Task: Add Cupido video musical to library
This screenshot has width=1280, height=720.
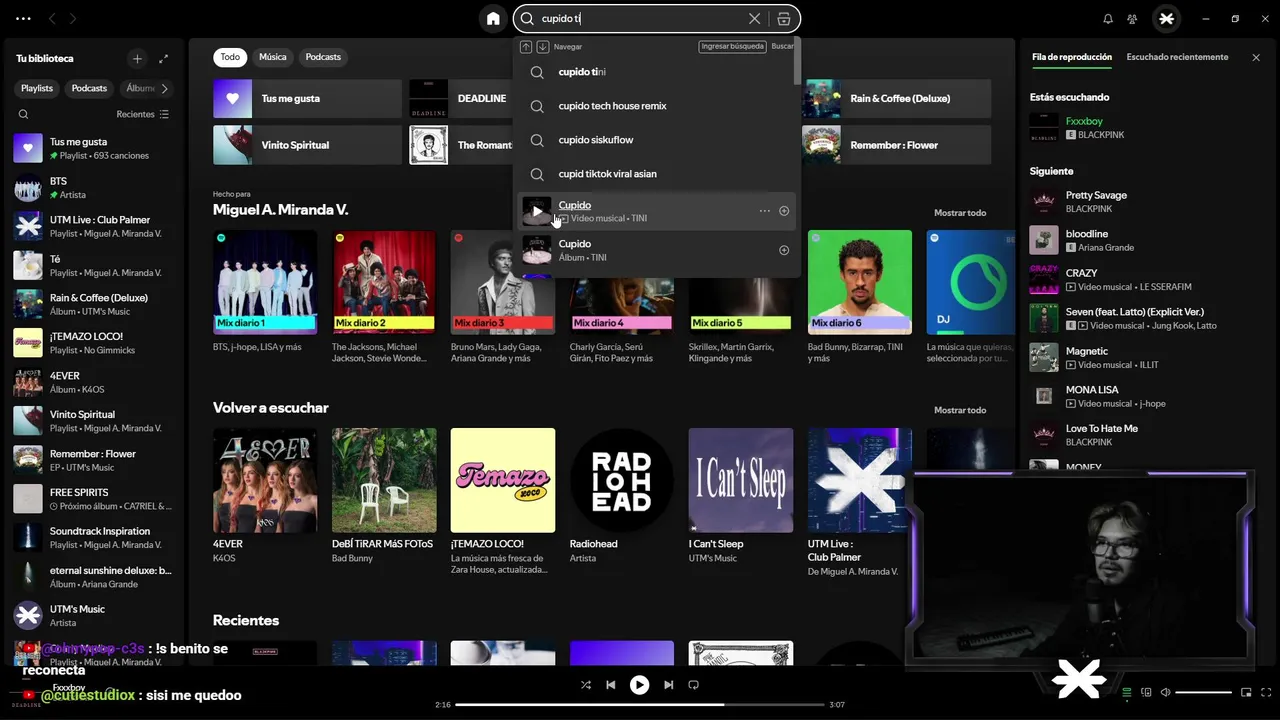Action: pyautogui.click(x=784, y=211)
